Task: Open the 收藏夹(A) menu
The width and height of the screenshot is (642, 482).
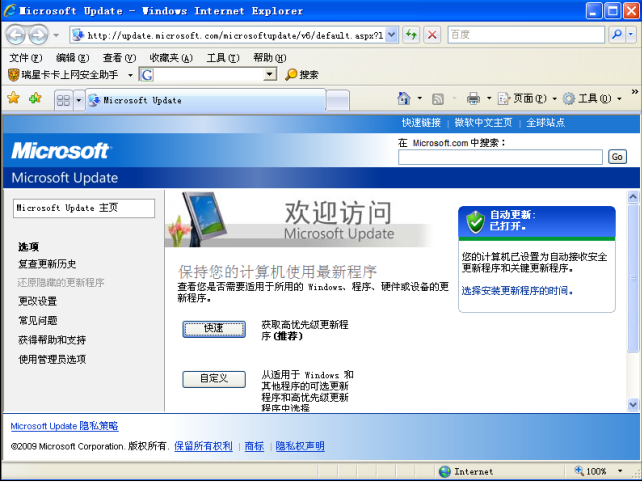Action: pyautogui.click(x=171, y=58)
